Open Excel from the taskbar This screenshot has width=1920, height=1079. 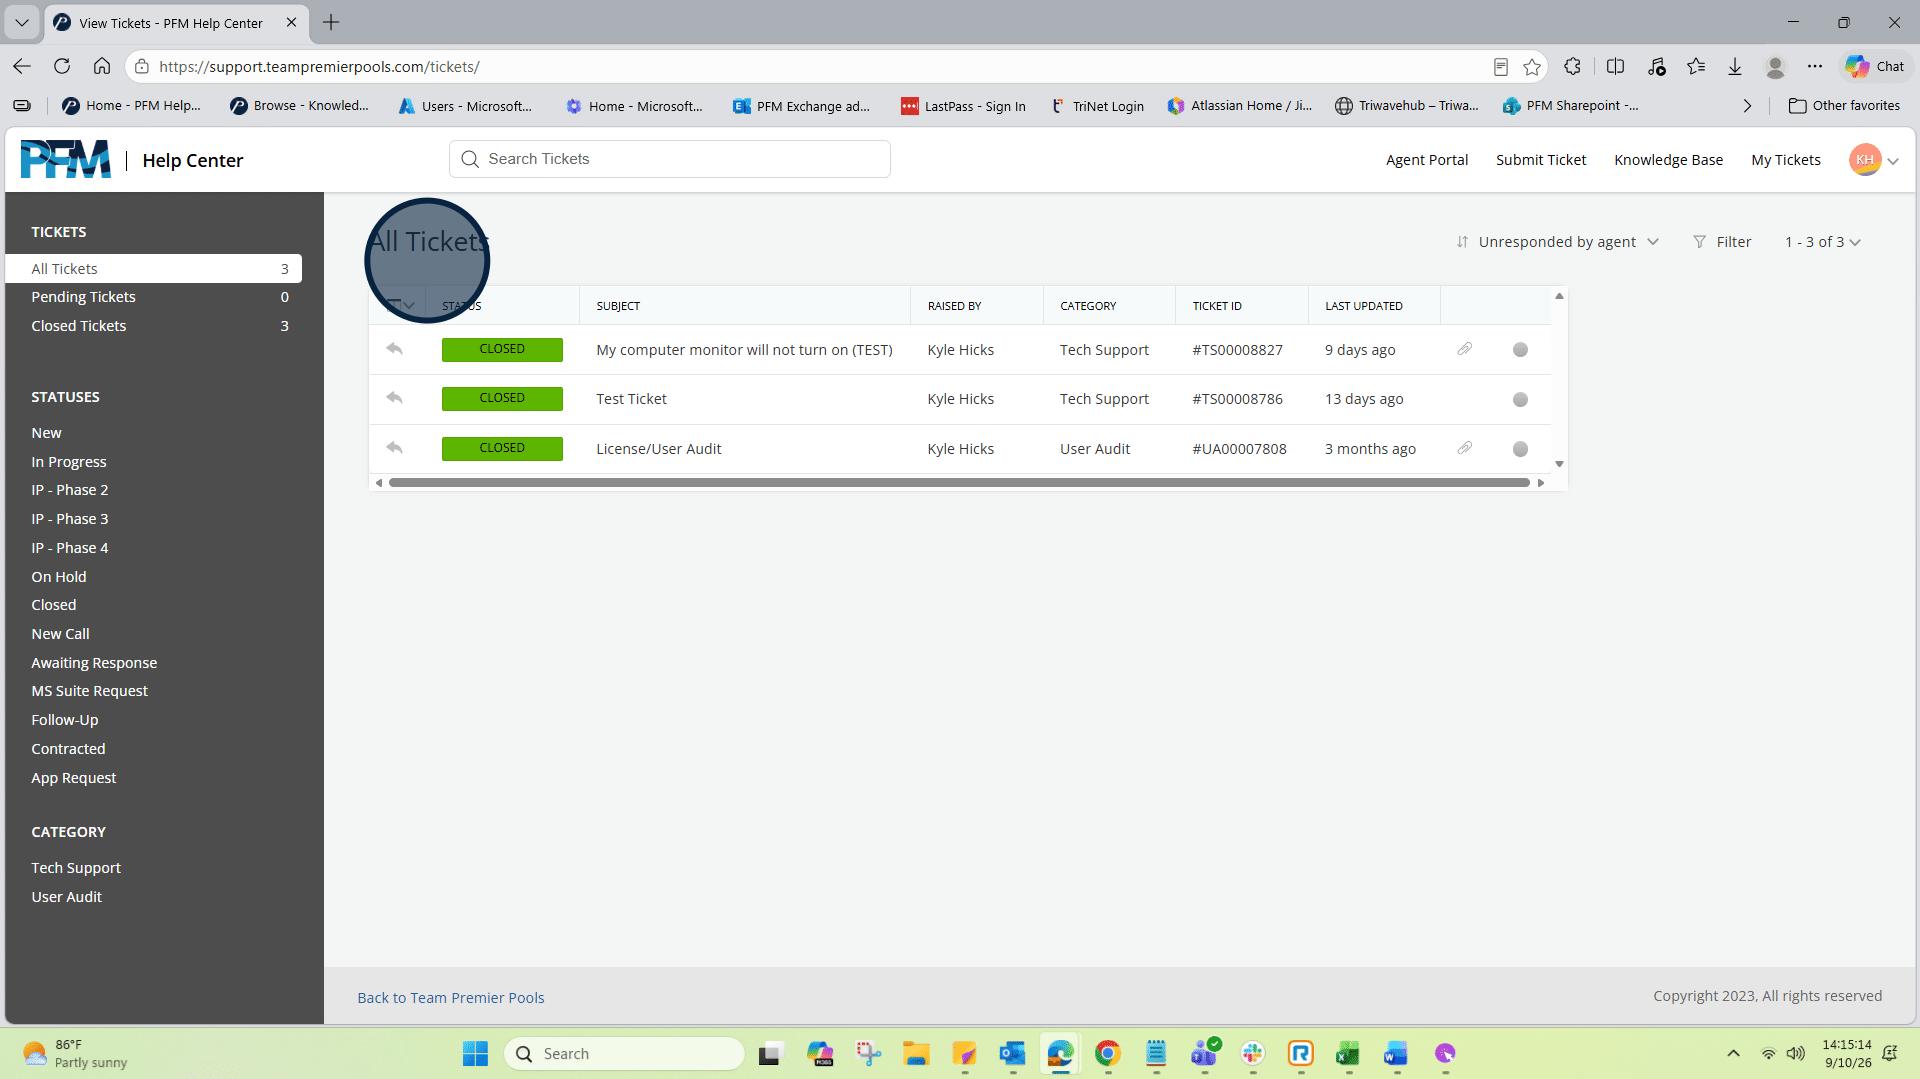coord(1348,1053)
